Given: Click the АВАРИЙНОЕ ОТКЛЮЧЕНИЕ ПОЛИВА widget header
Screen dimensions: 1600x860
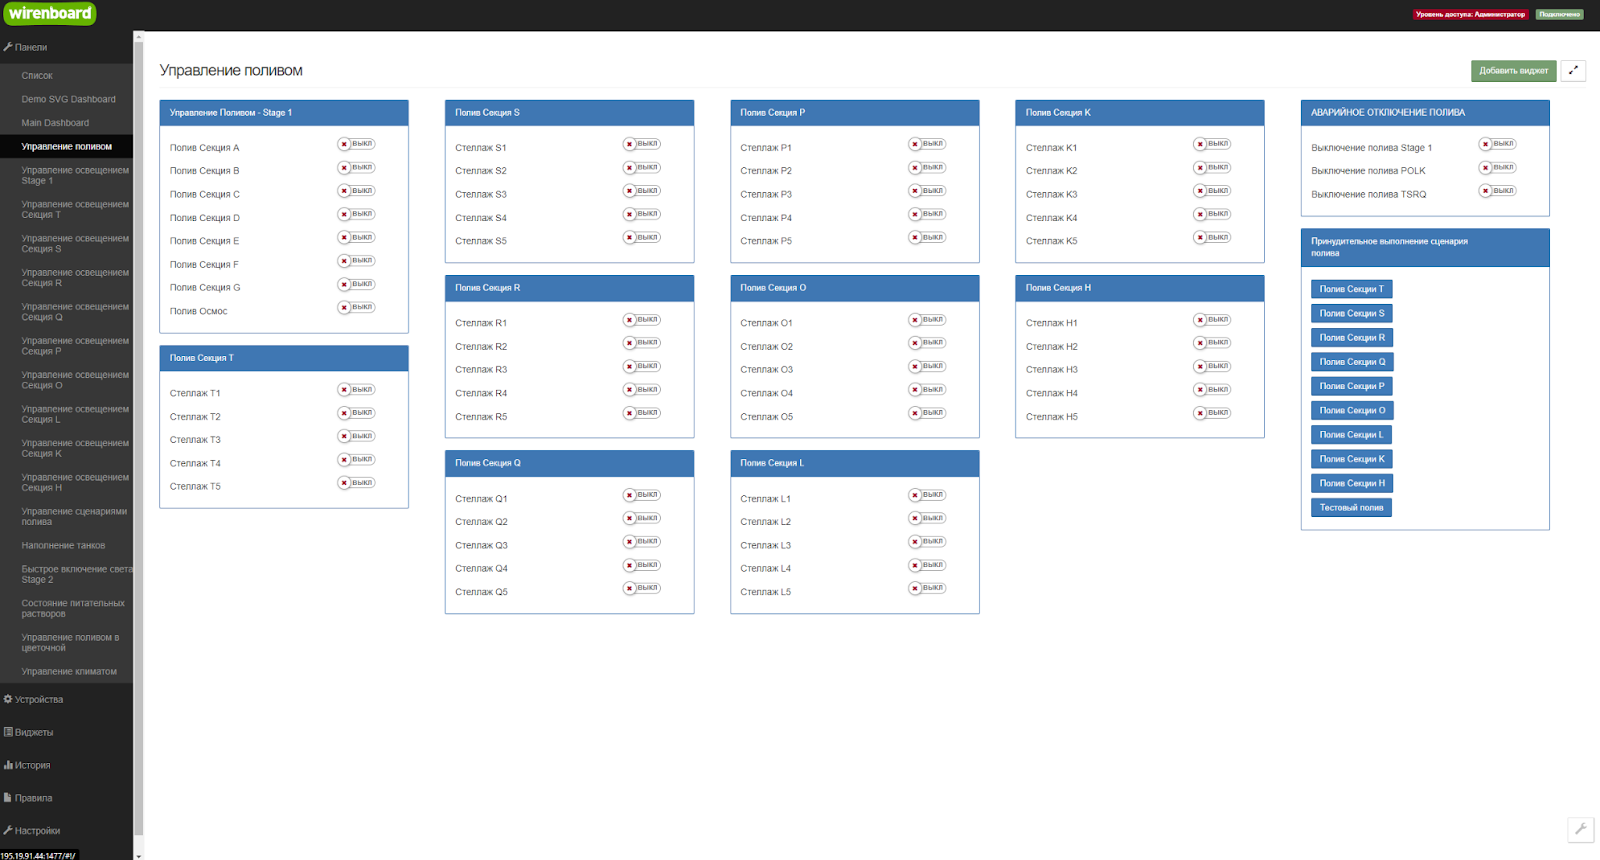Looking at the screenshot, I should tap(1425, 113).
